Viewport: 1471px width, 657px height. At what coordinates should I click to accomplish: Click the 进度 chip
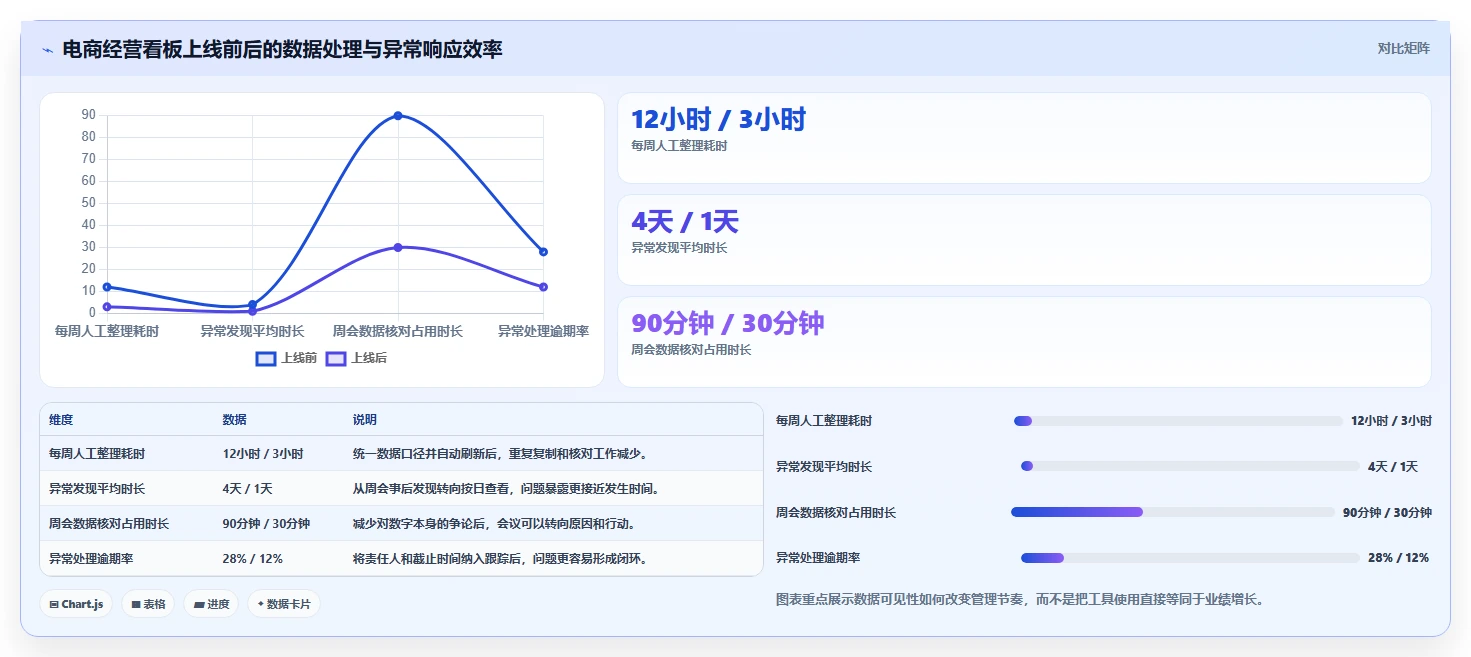211,604
